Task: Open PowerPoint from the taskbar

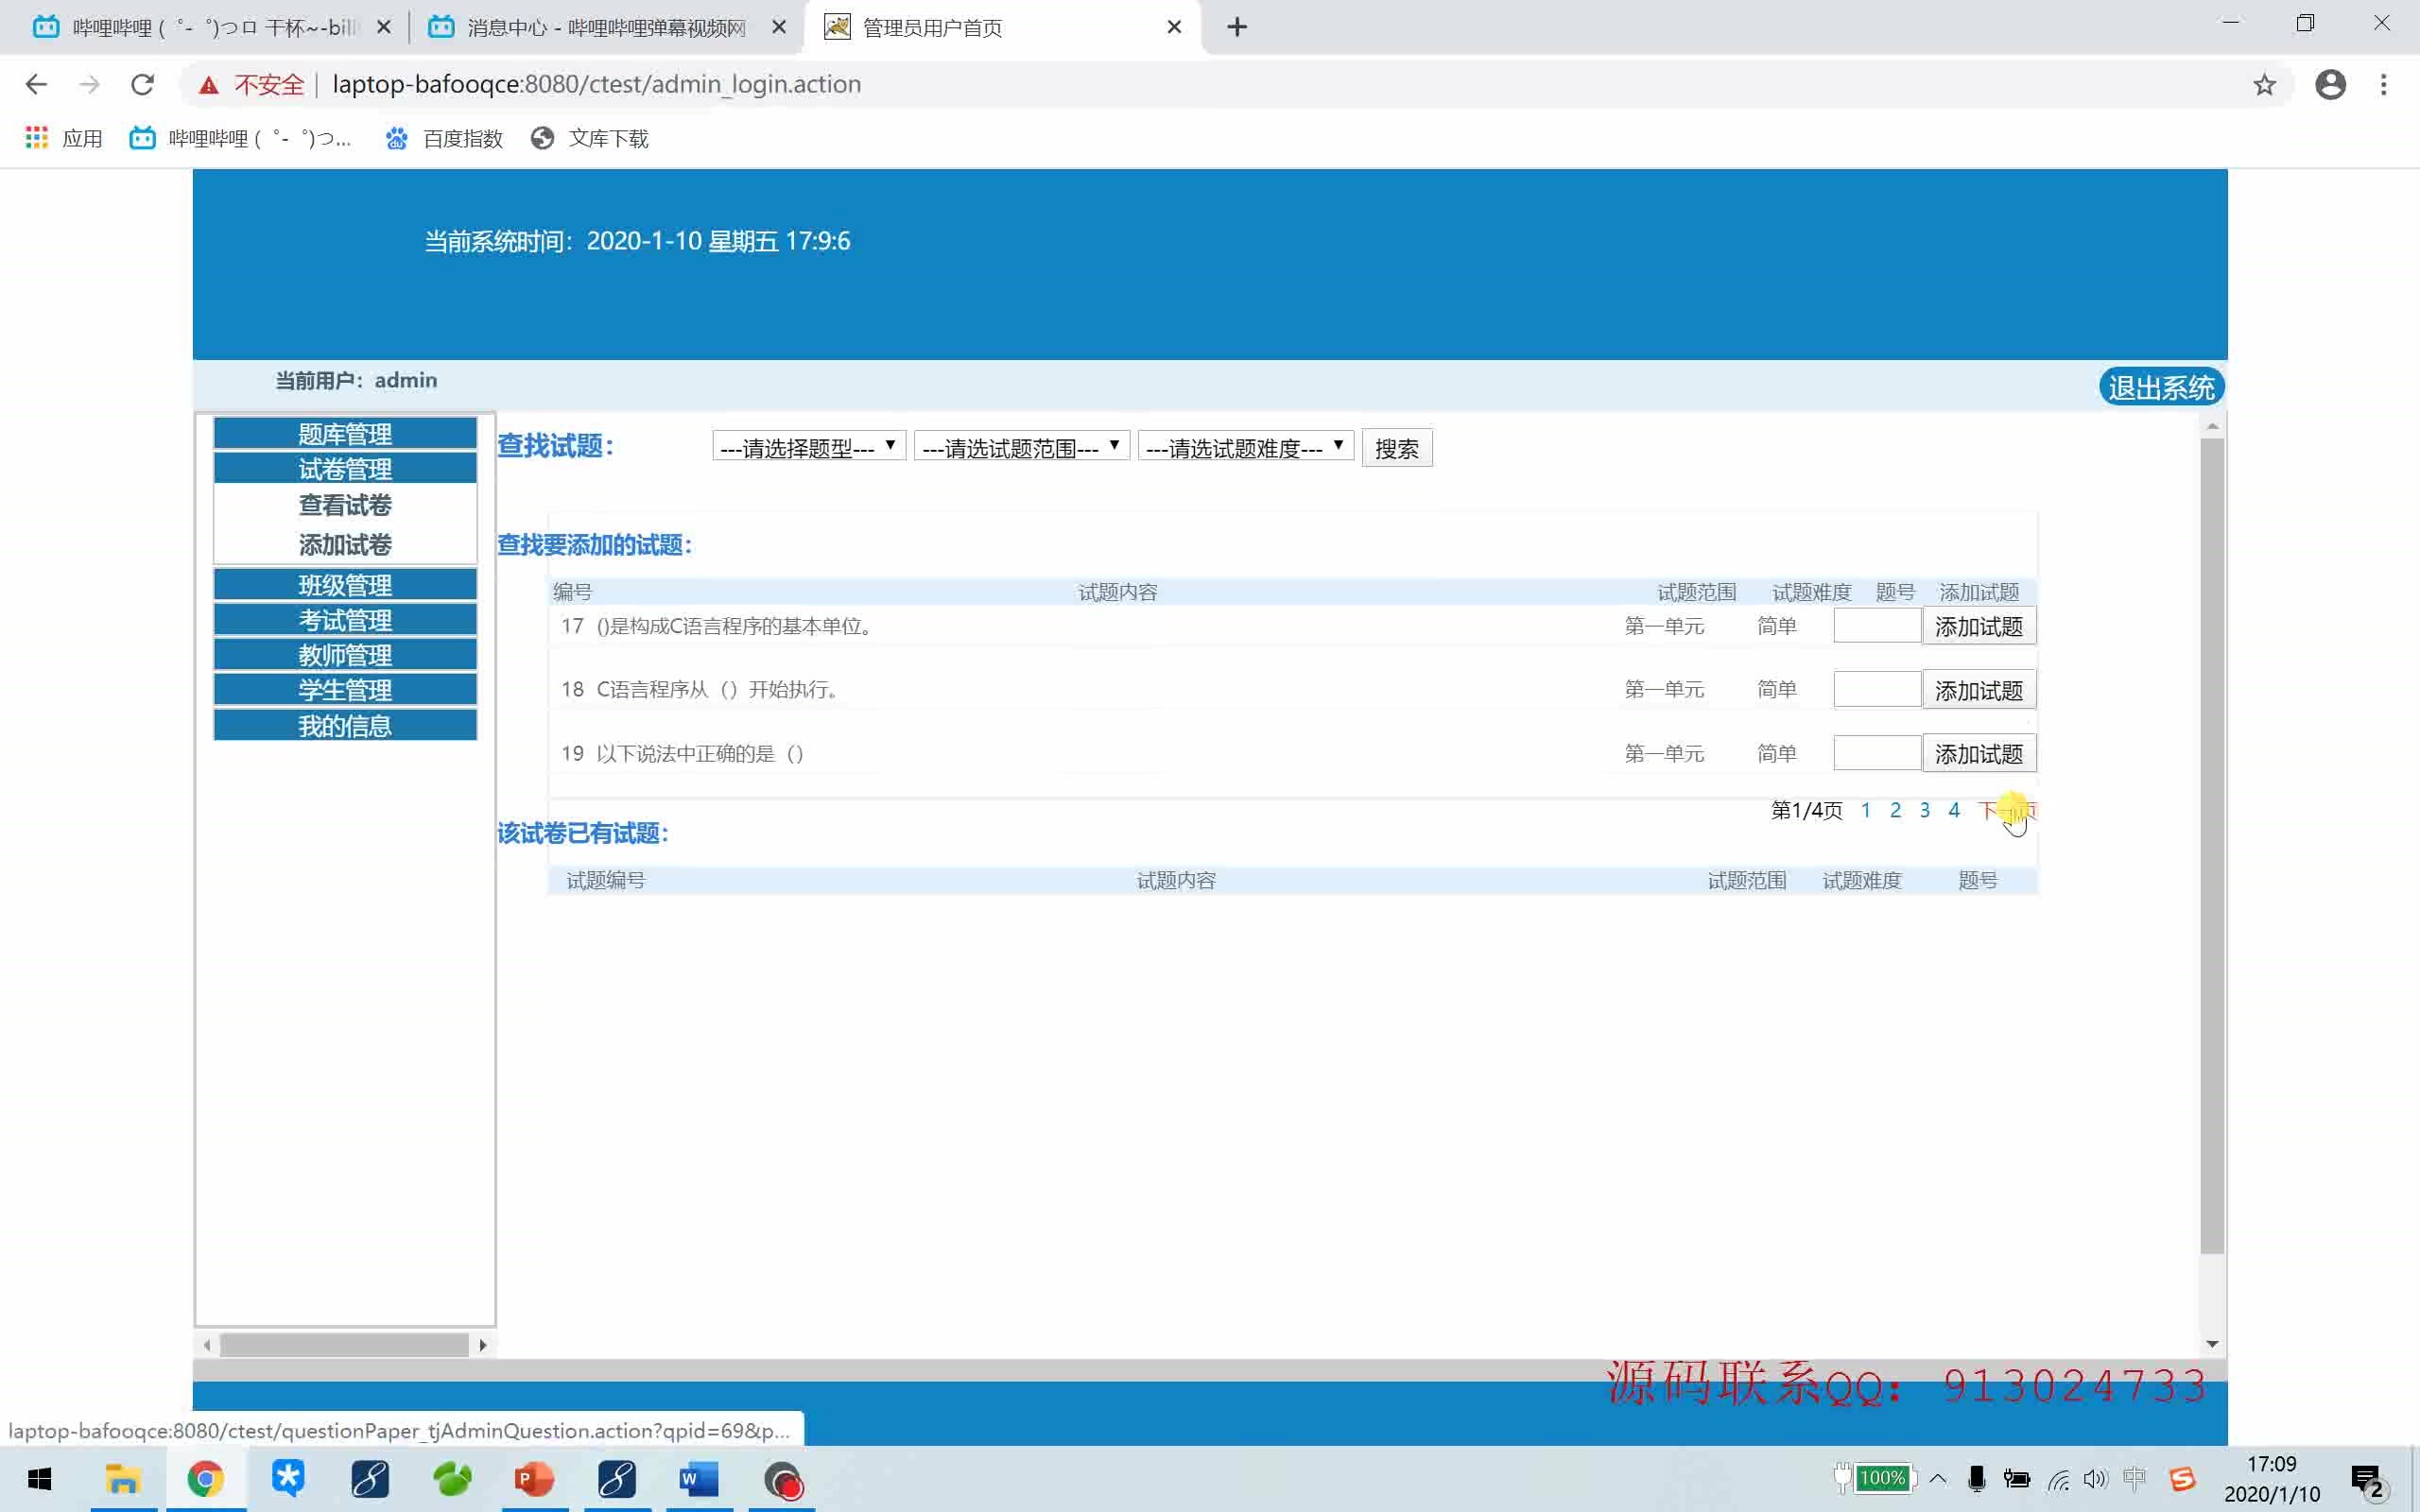Action: click(534, 1479)
